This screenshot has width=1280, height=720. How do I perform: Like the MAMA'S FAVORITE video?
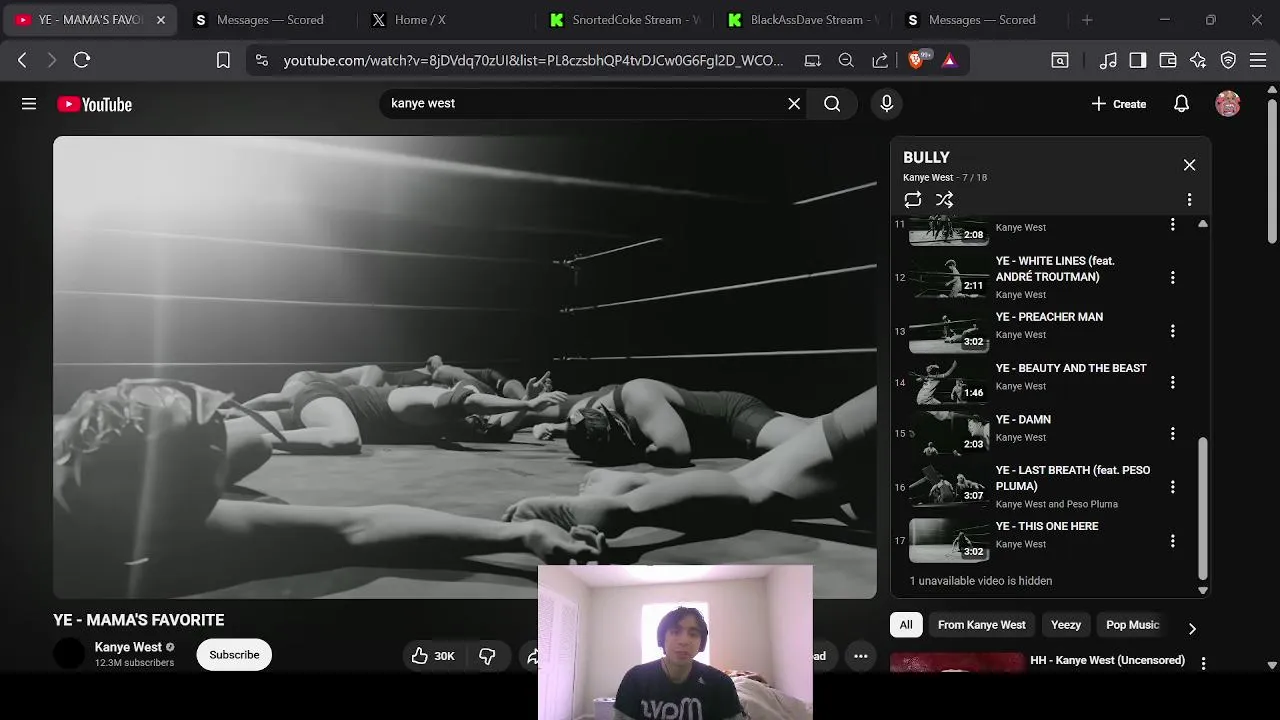click(x=432, y=656)
